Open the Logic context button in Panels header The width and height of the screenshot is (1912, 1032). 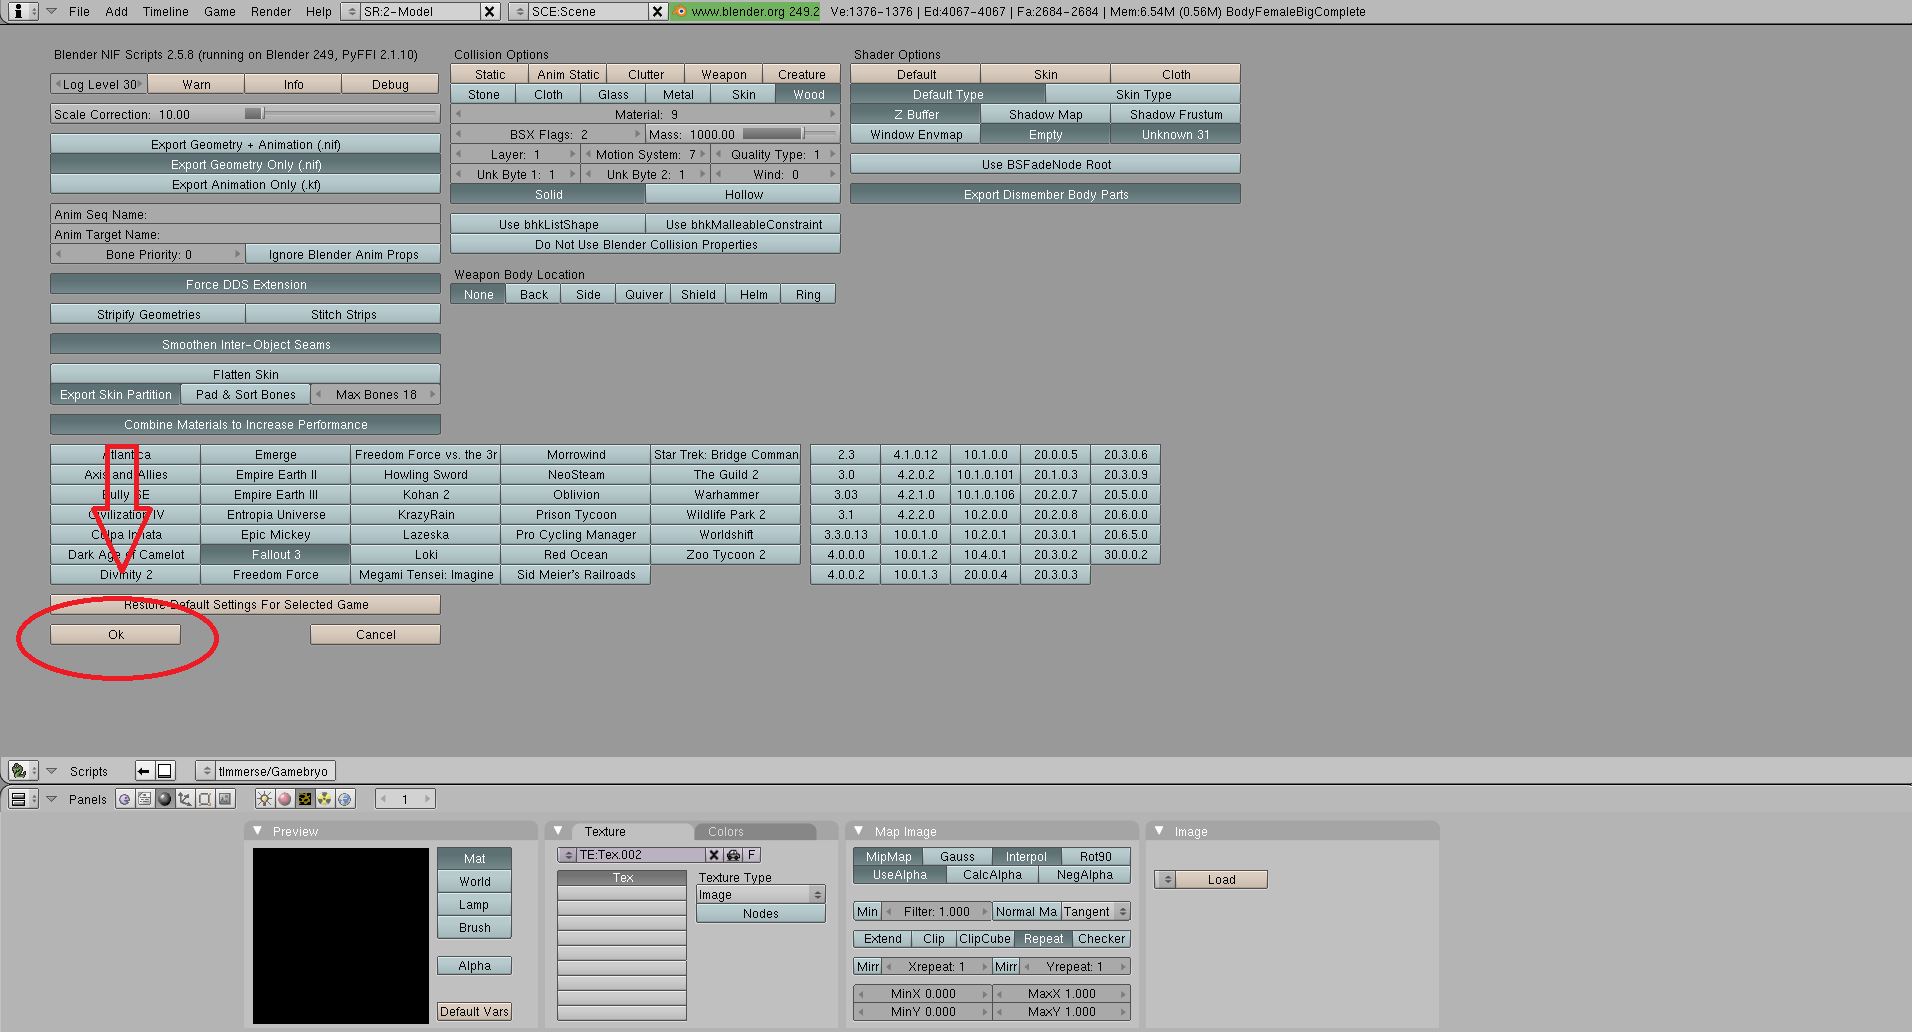pos(125,798)
